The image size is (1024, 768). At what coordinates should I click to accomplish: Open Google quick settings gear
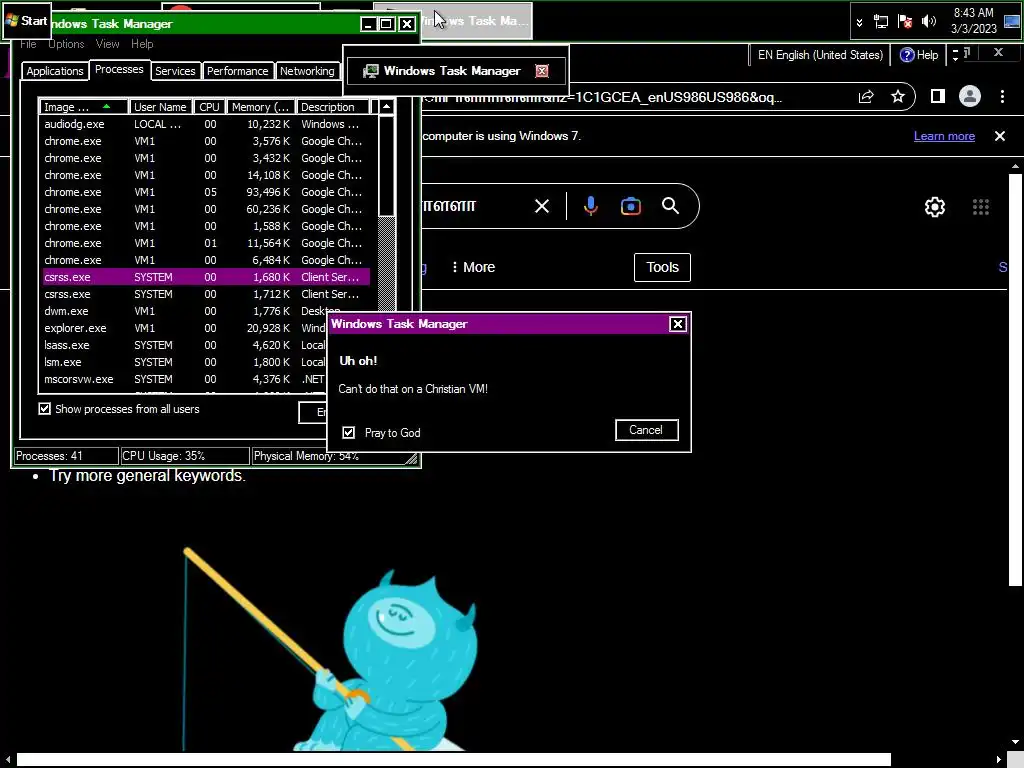935,207
